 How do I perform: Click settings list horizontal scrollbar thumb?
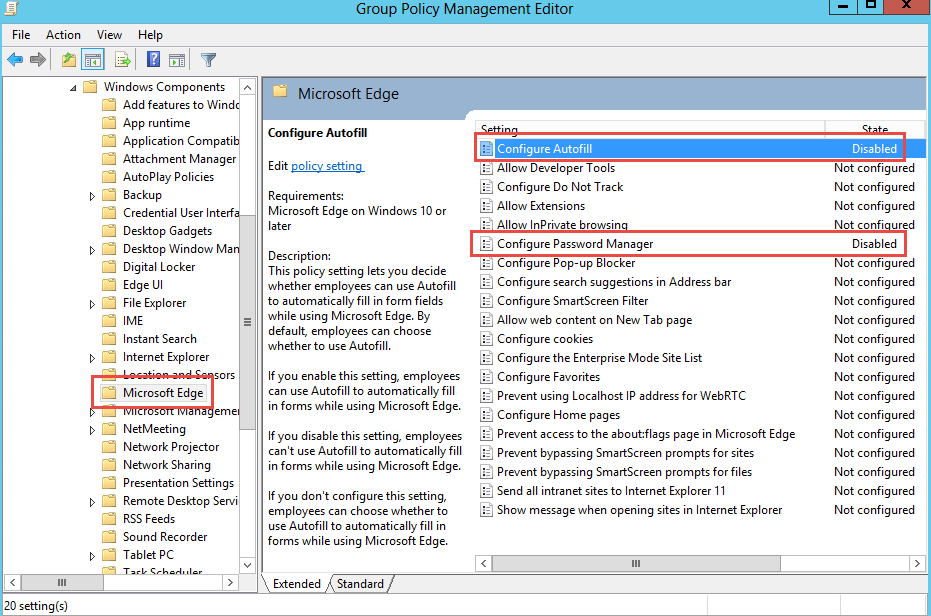point(636,563)
